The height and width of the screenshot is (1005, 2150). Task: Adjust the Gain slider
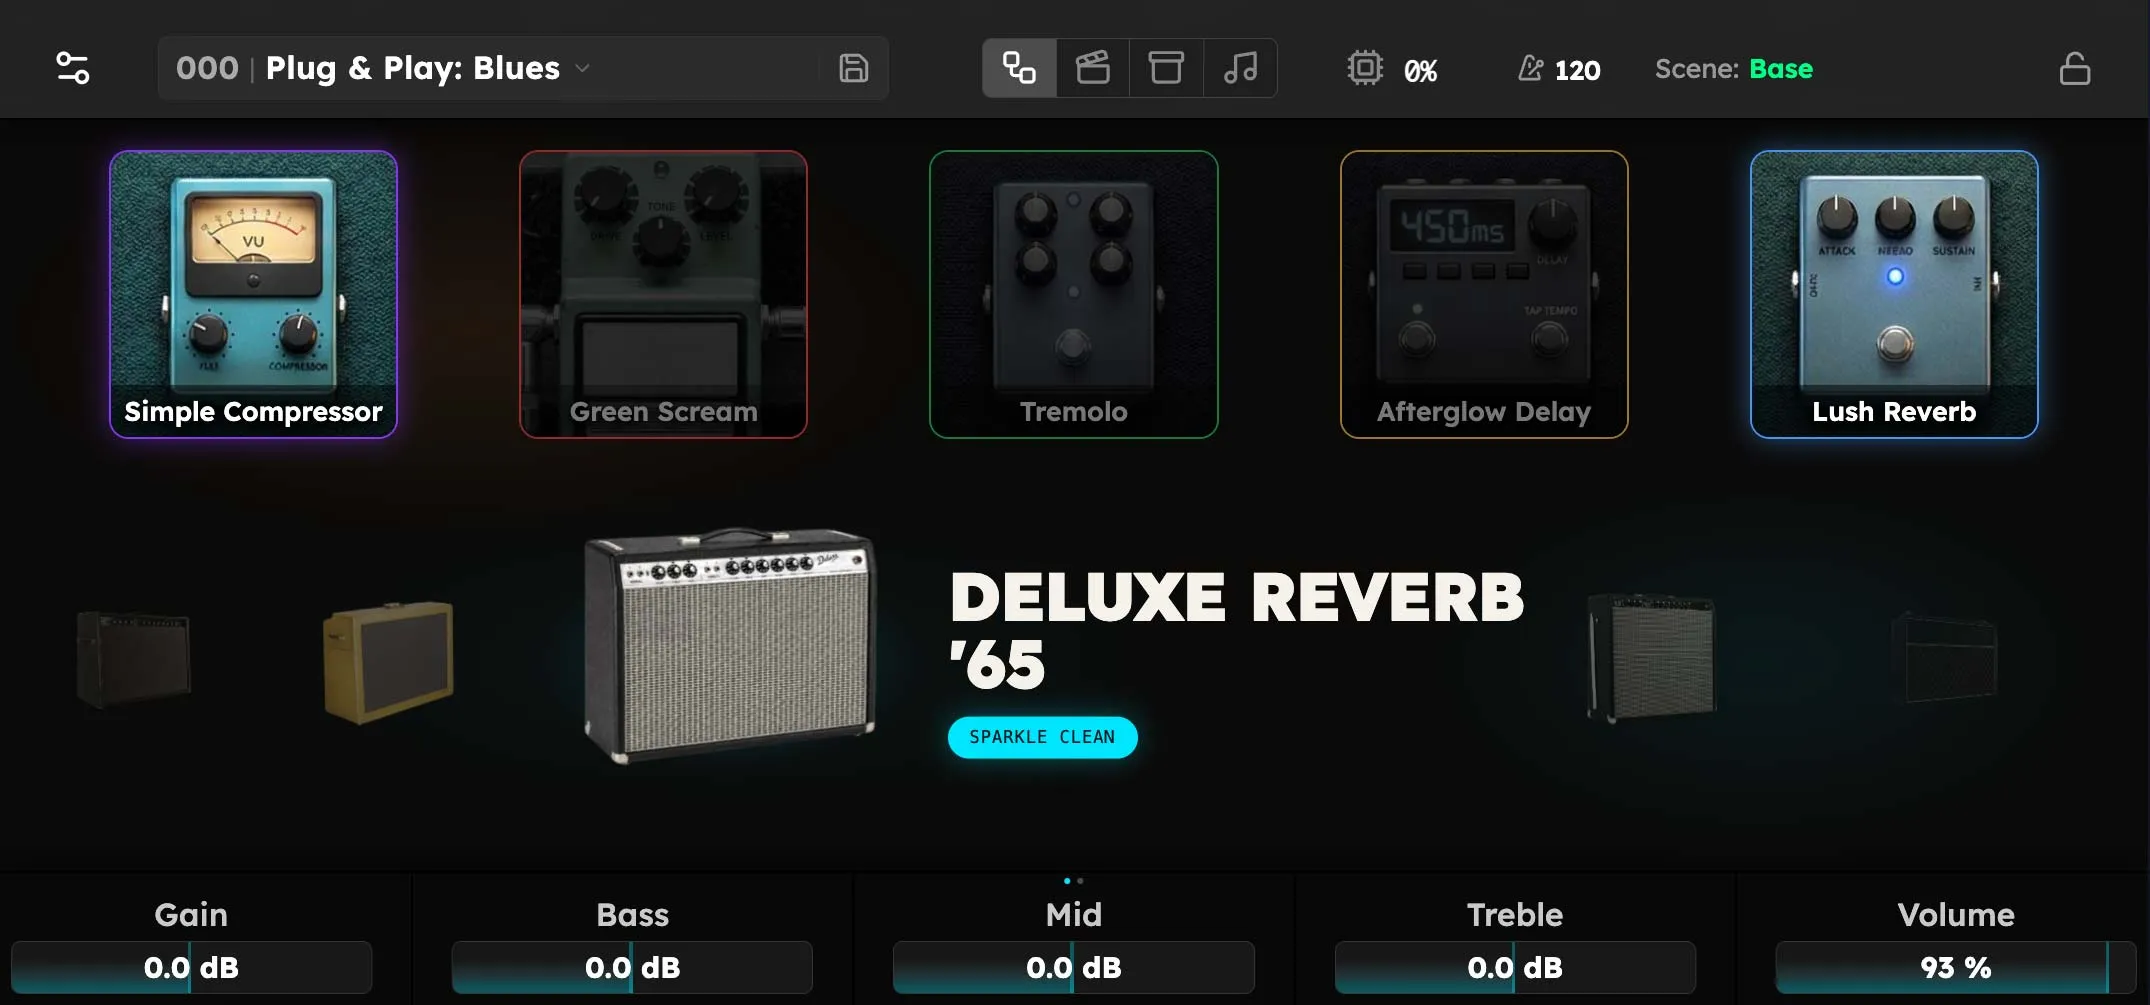[x=191, y=967]
